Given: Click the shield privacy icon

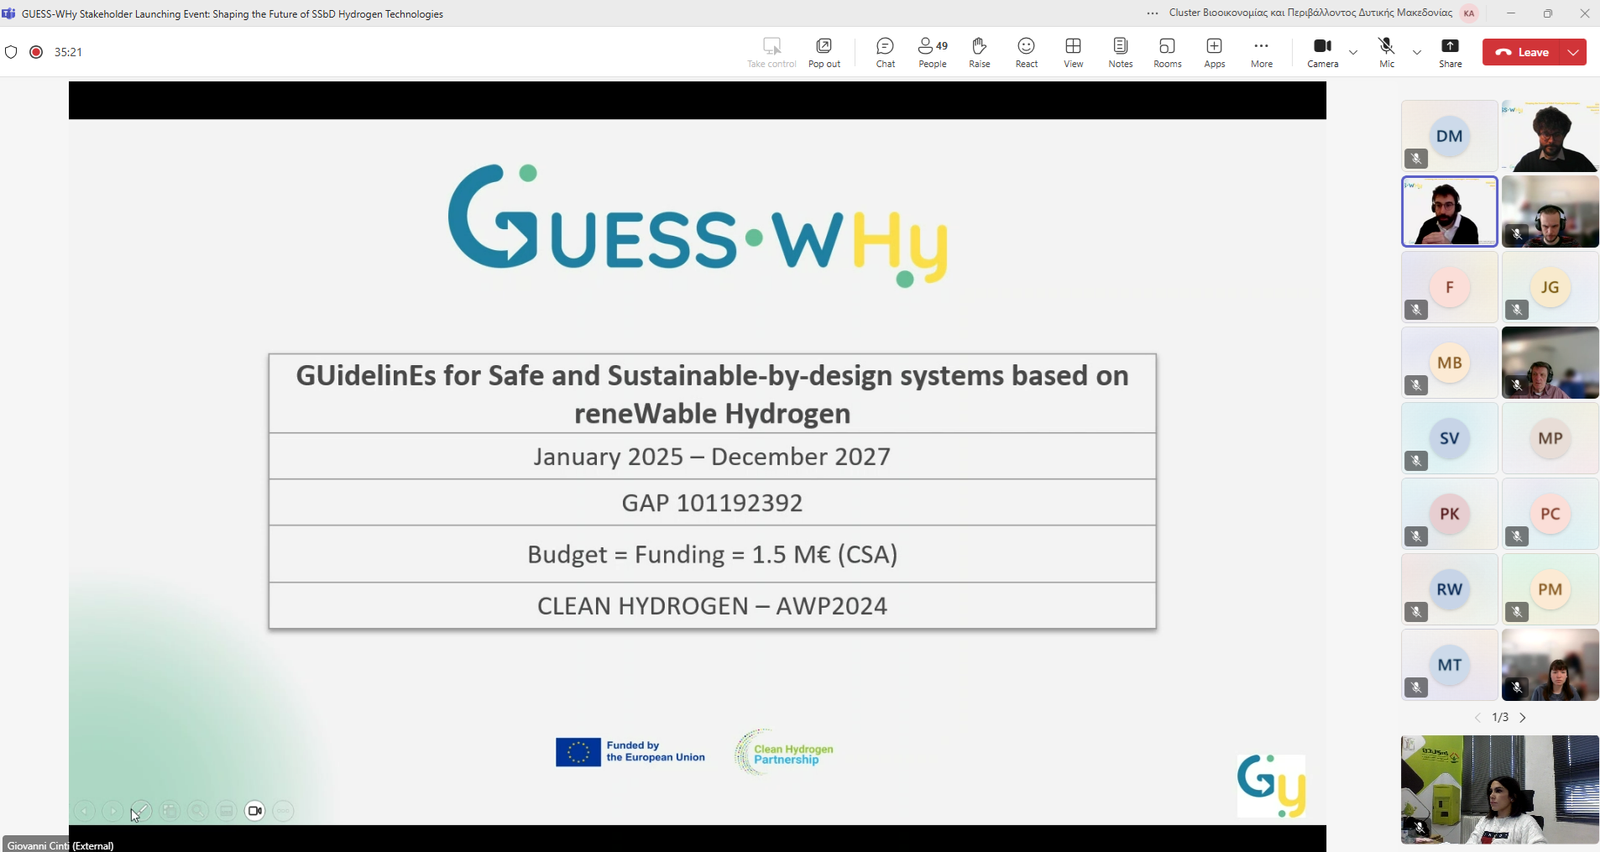Looking at the screenshot, I should click(x=11, y=52).
